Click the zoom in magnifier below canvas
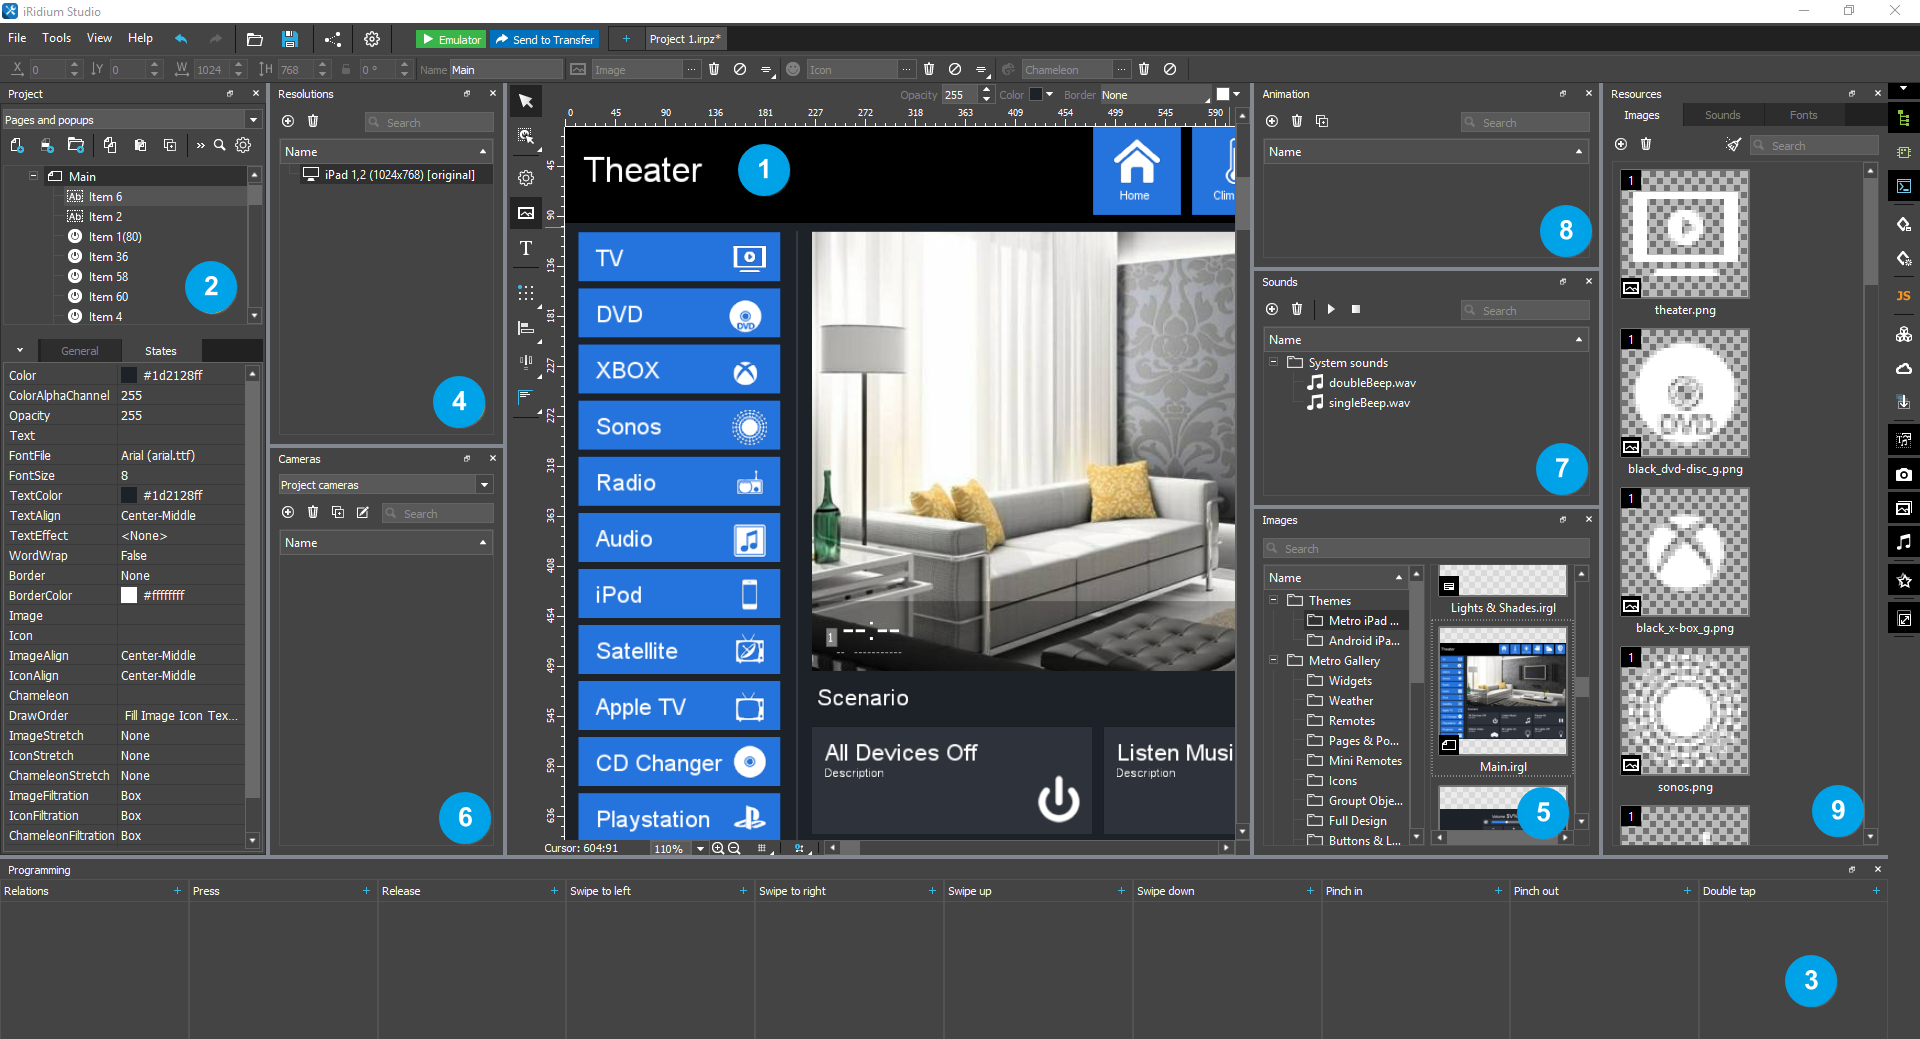1920x1039 pixels. [x=717, y=848]
